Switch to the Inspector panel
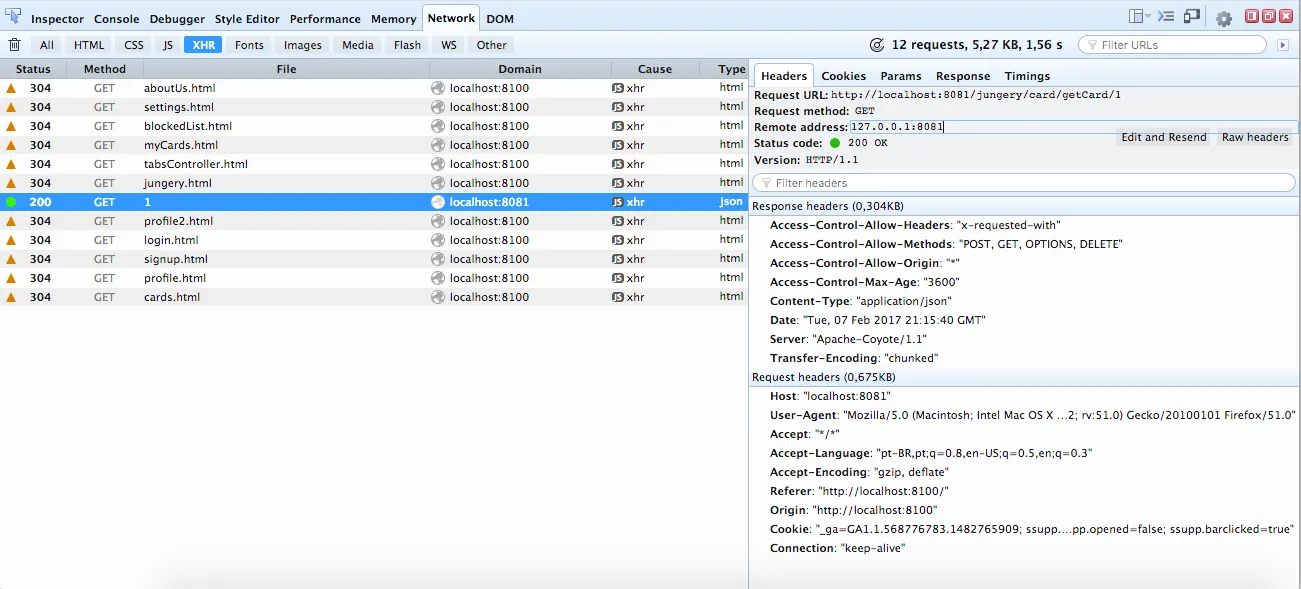Viewport: 1301px width, 589px height. [57, 19]
